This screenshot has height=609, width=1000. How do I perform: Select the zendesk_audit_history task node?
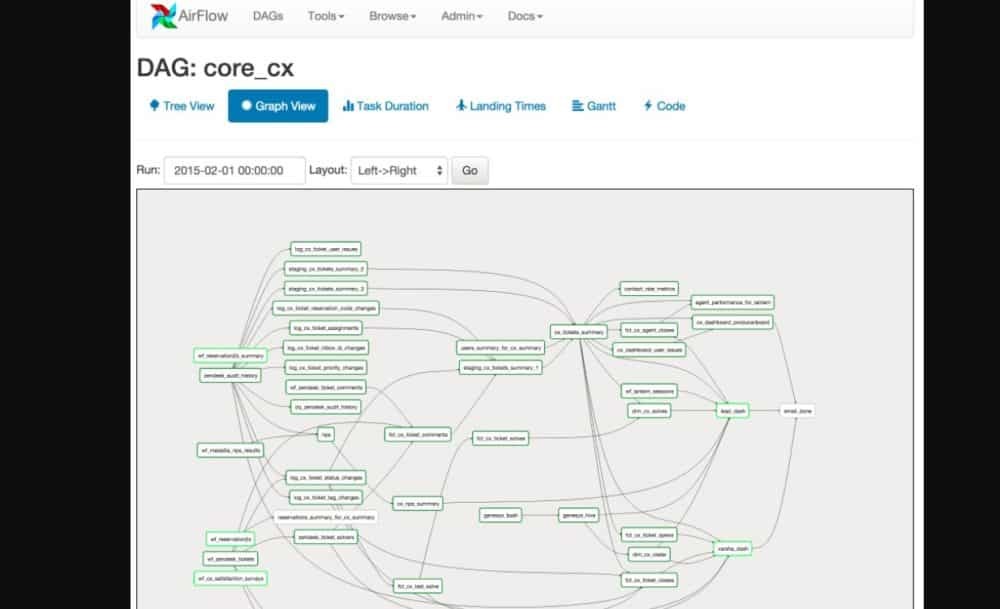click(231, 375)
